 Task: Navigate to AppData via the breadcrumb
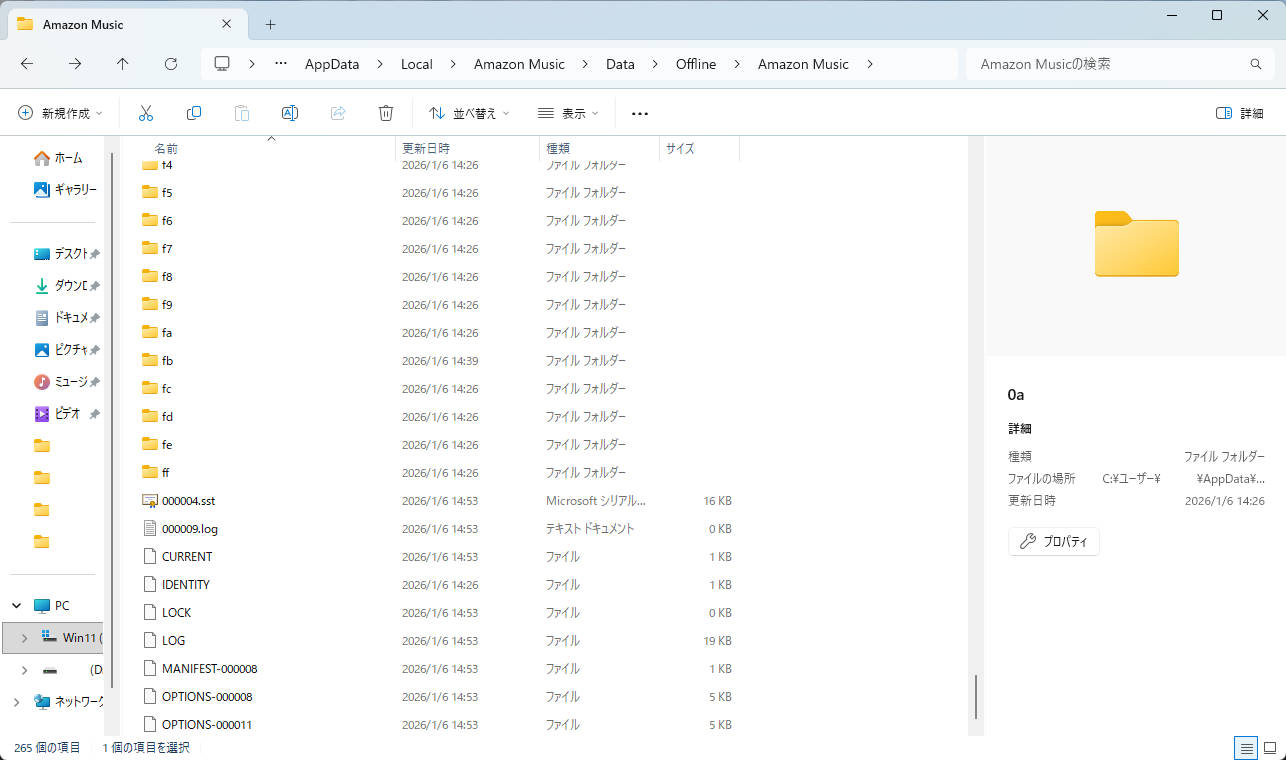(331, 63)
